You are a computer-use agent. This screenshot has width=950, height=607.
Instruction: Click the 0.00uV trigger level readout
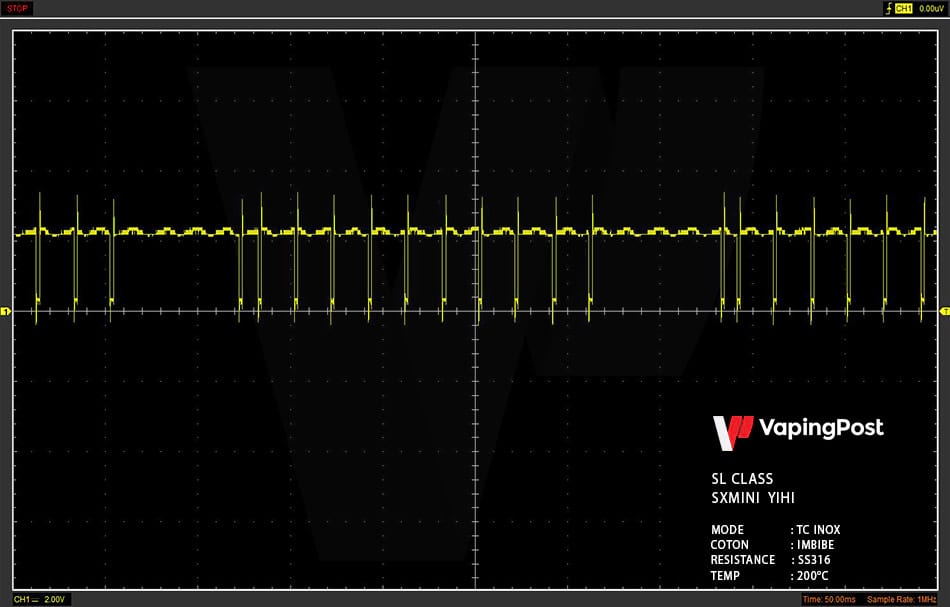pos(931,8)
